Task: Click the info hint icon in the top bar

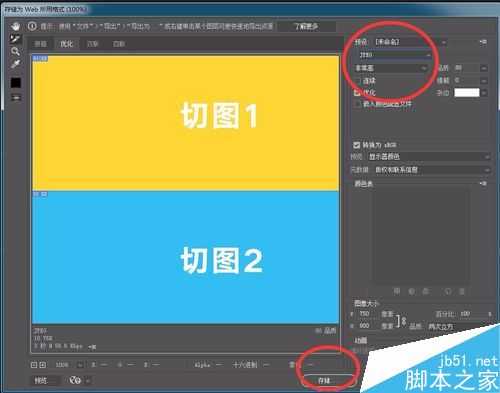Action: point(32,26)
